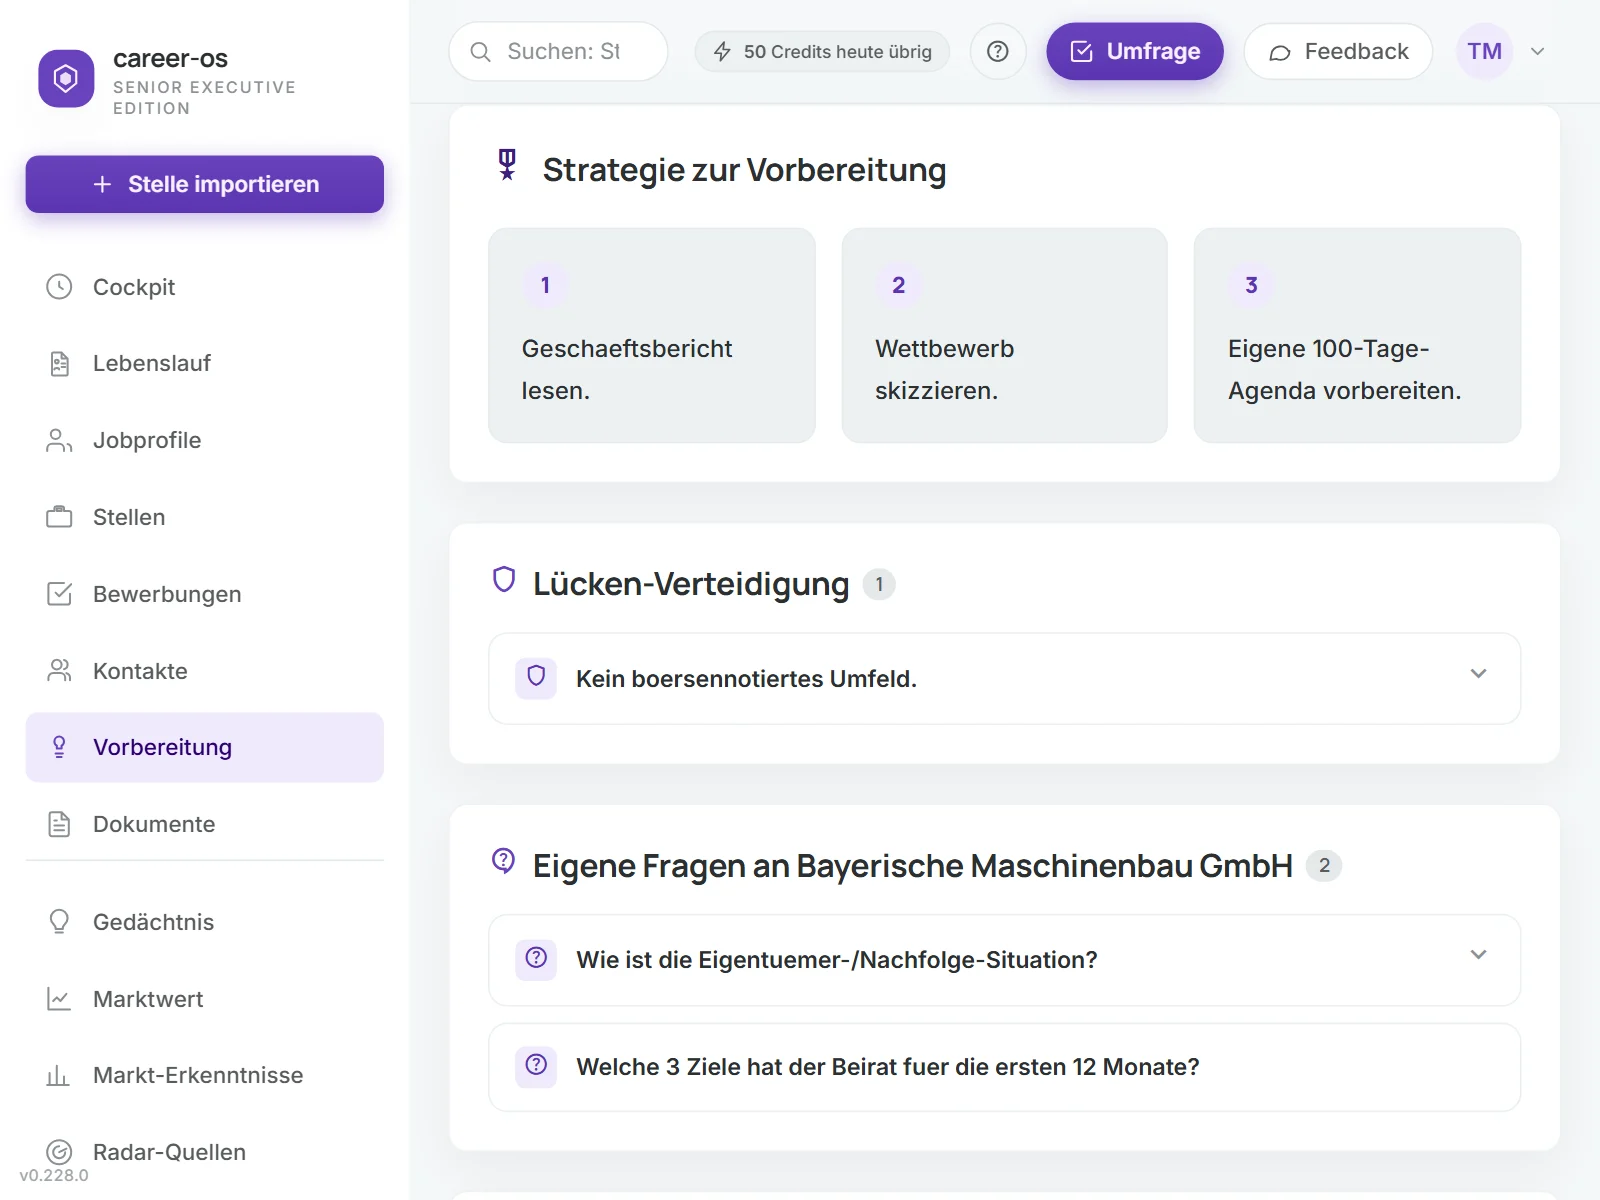Open the help question mark icon

click(x=997, y=51)
